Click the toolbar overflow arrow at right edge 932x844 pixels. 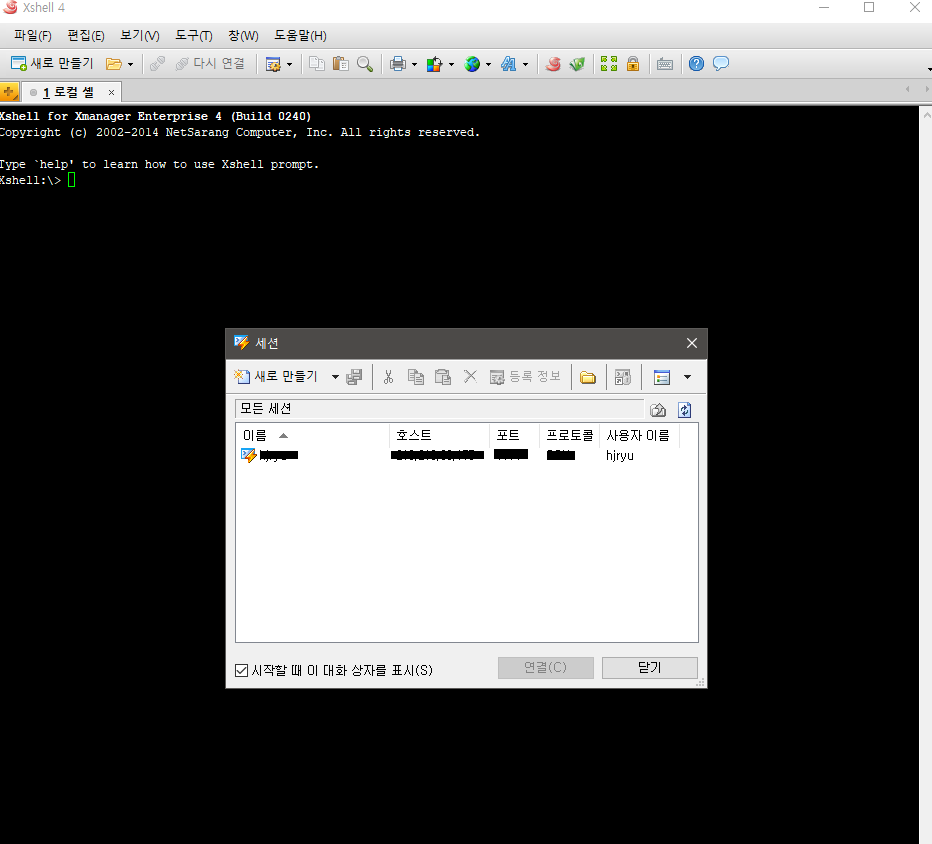coord(929,70)
